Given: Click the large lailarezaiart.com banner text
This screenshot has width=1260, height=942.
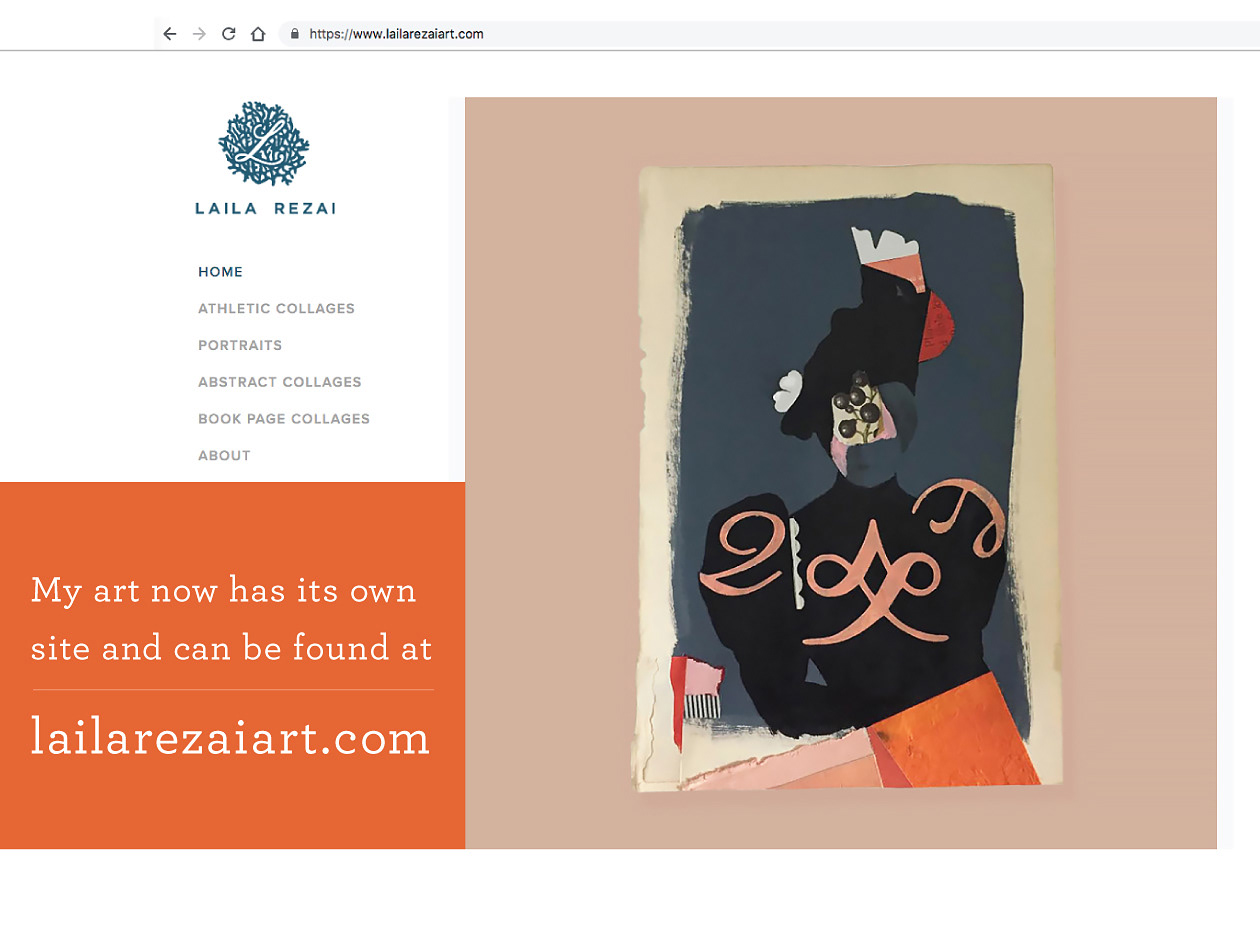Looking at the screenshot, I should point(231,737).
